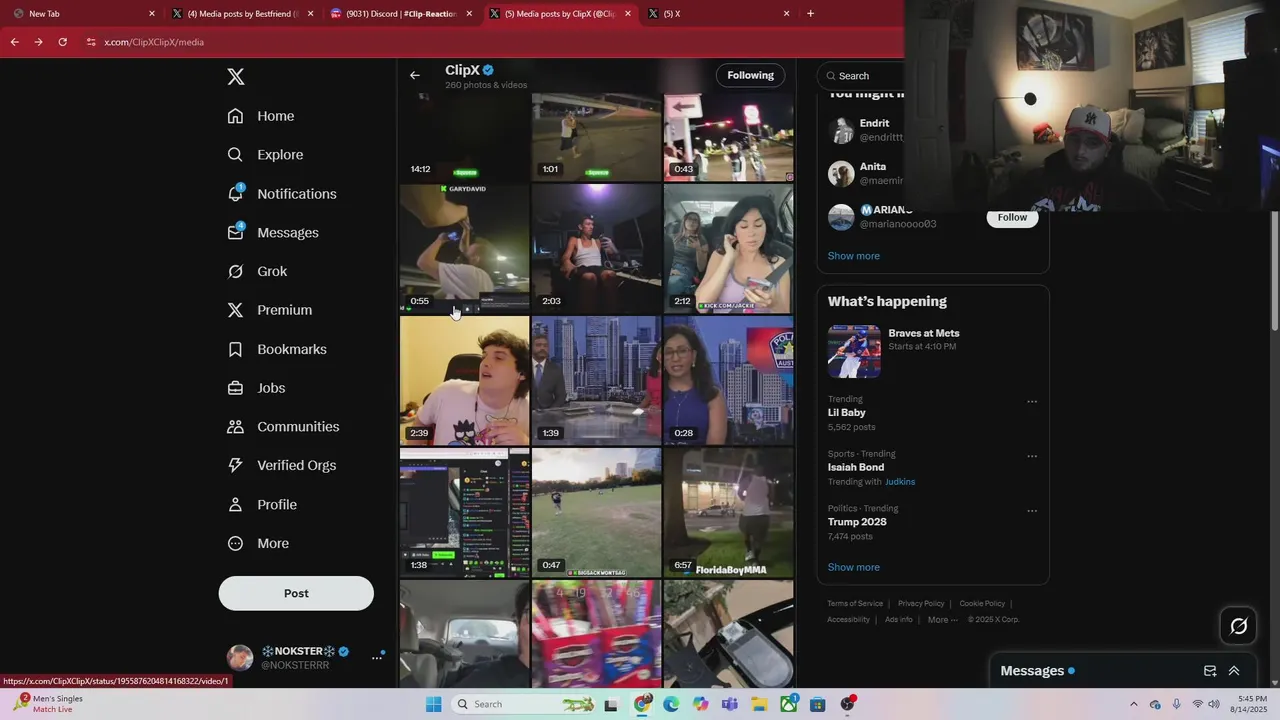Click the Windows Start button
Screen dimensions: 1280x720
tap(433, 704)
